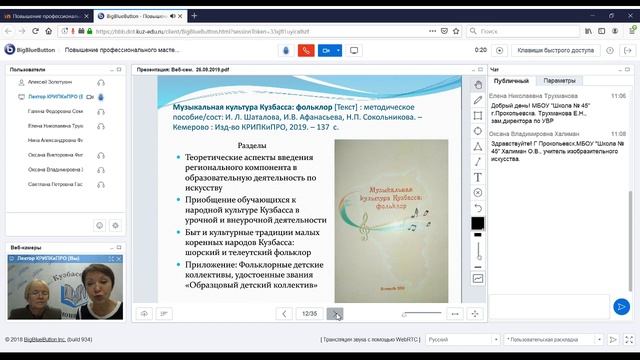
Task: Close the webcam video of Лектор КРИПКиПРО
Action: click(119, 259)
